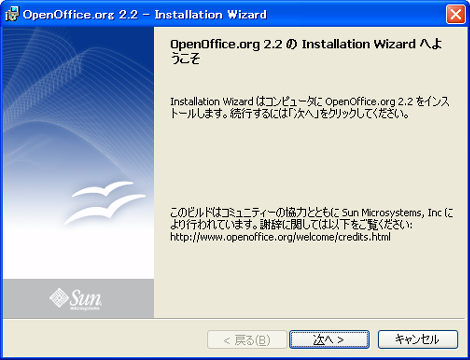Click the Sun diamond emblem
This screenshot has width=470, height=360.
point(59,298)
